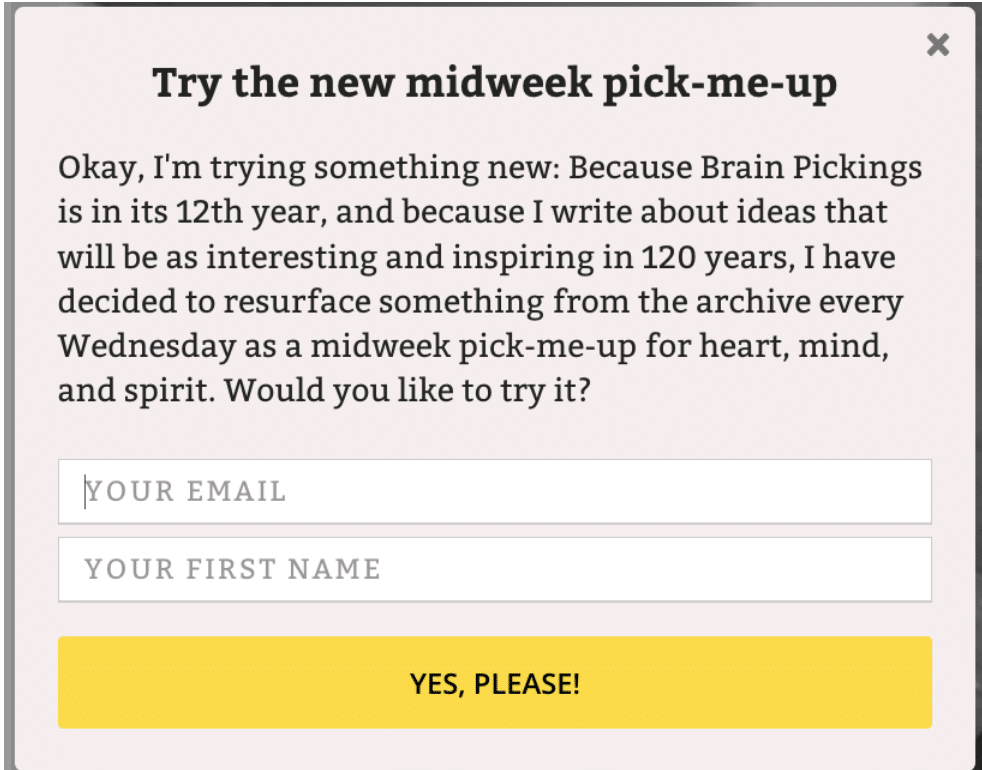Click the dimmed background left of the popup

pyautogui.click(x=6, y=400)
